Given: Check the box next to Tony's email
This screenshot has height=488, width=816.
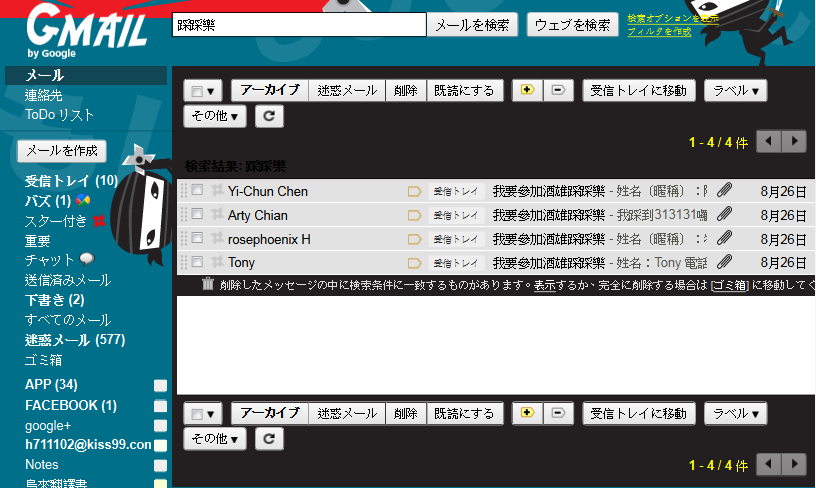Looking at the screenshot, I should tap(198, 262).
